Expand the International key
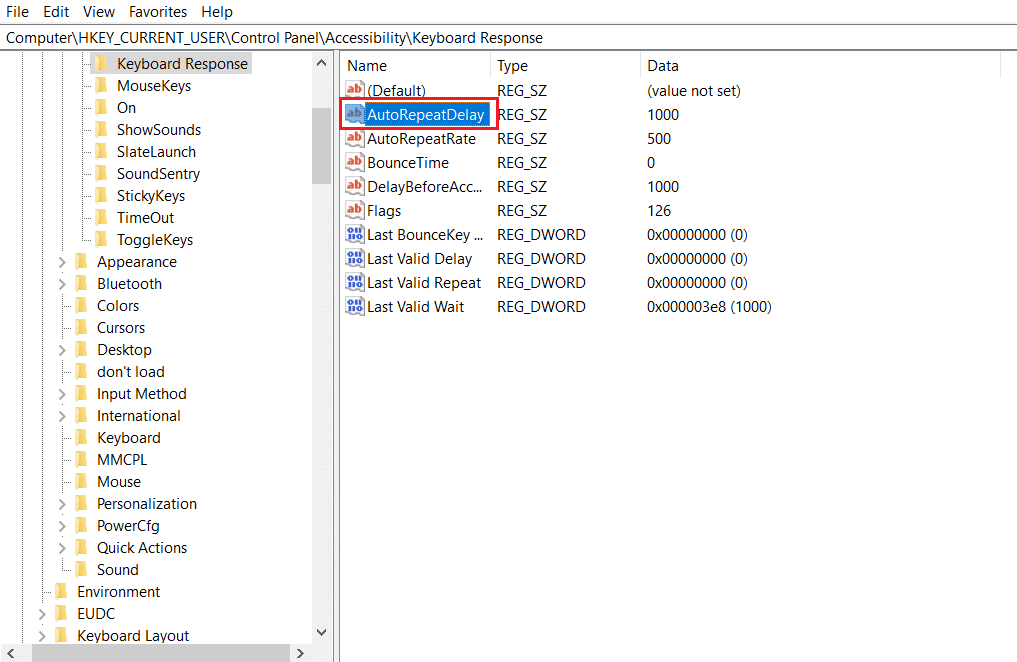 pos(62,416)
